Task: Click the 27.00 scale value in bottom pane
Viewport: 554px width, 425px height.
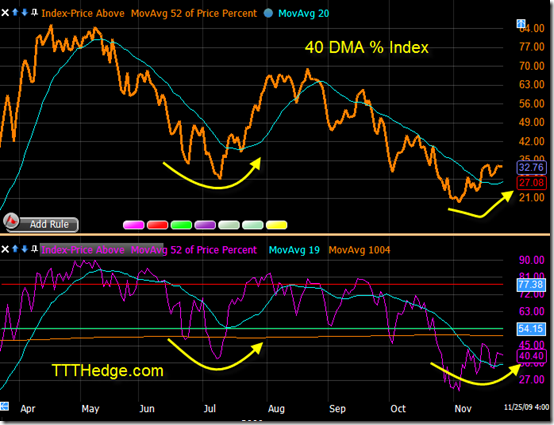Action: click(x=532, y=379)
